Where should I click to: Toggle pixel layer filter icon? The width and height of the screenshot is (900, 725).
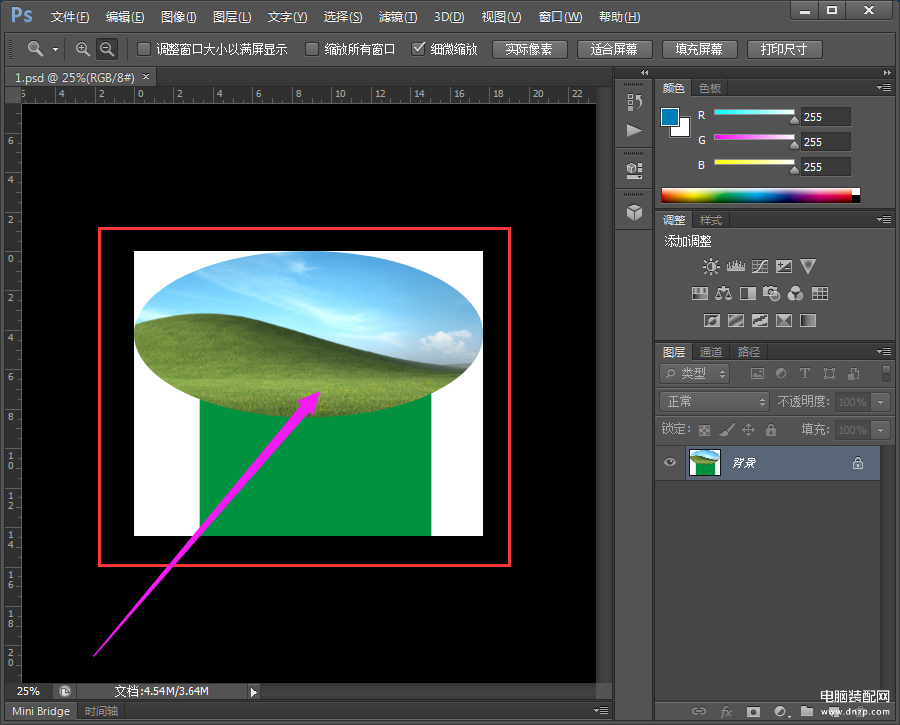[758, 374]
